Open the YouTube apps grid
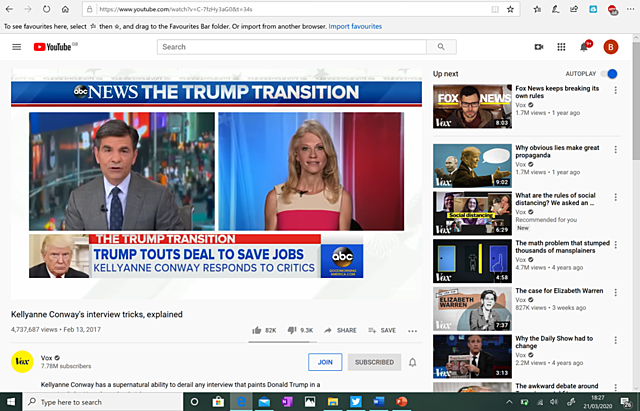Screen dimensions: 640x411 (x=562, y=47)
